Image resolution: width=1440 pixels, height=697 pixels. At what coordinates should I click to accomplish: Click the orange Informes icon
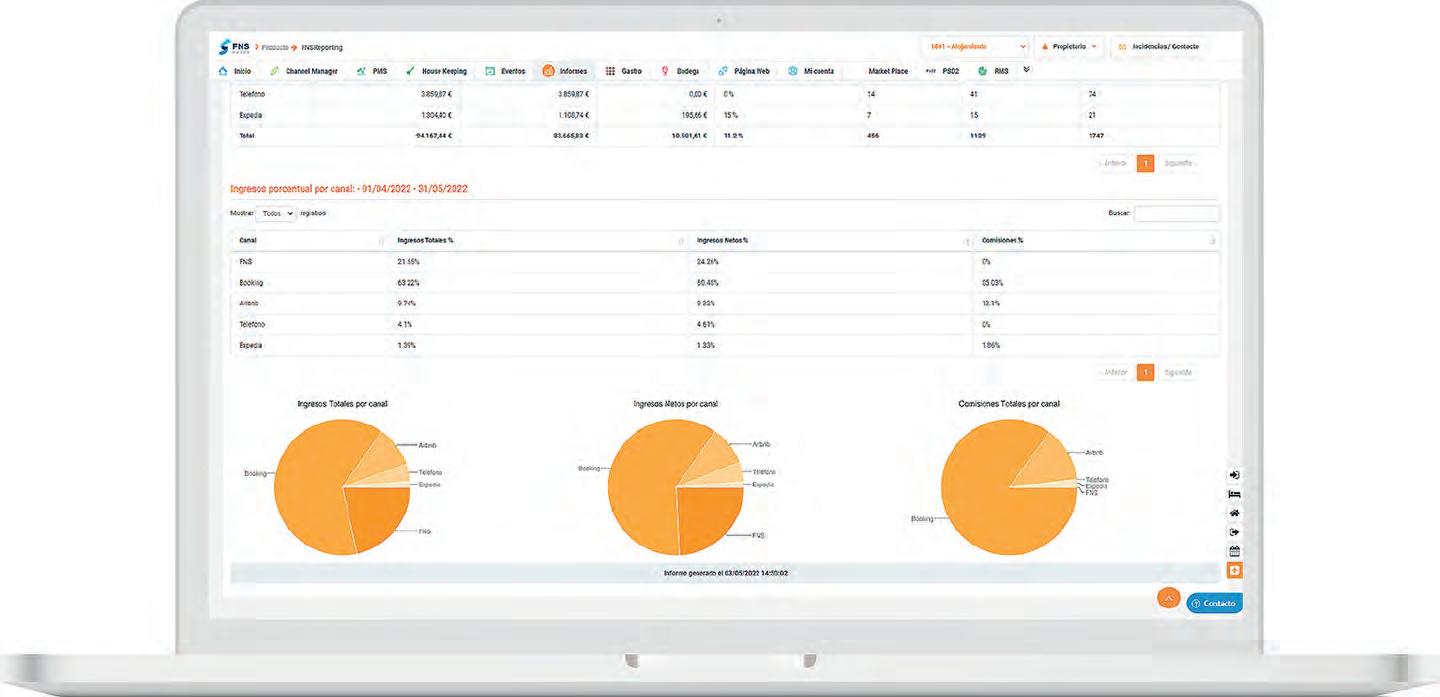pos(548,71)
